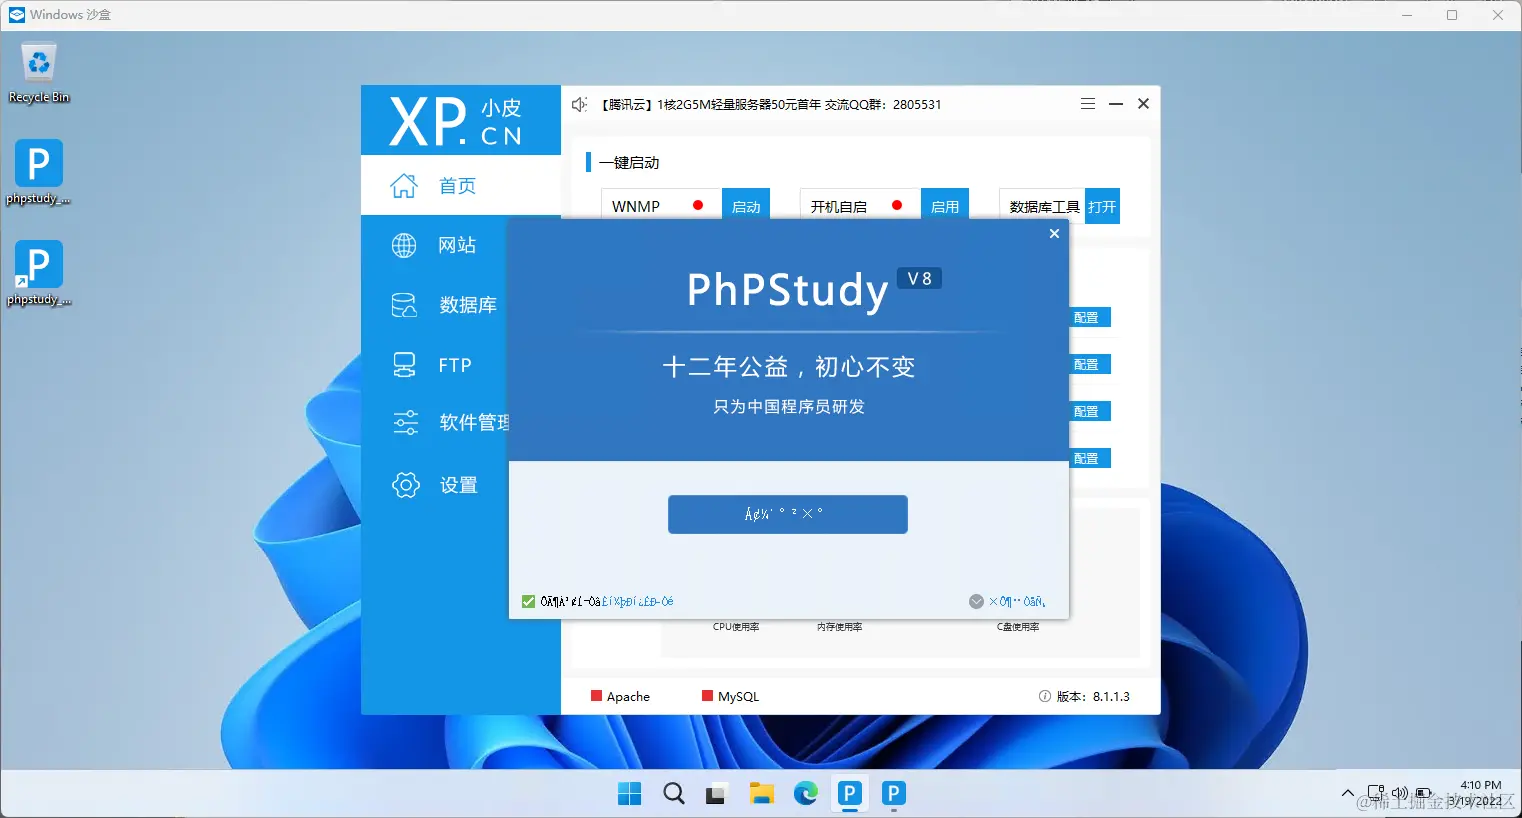Select the phpStudy icon on the taskbar
Viewport: 1522px width, 818px height.
pyautogui.click(x=849, y=793)
